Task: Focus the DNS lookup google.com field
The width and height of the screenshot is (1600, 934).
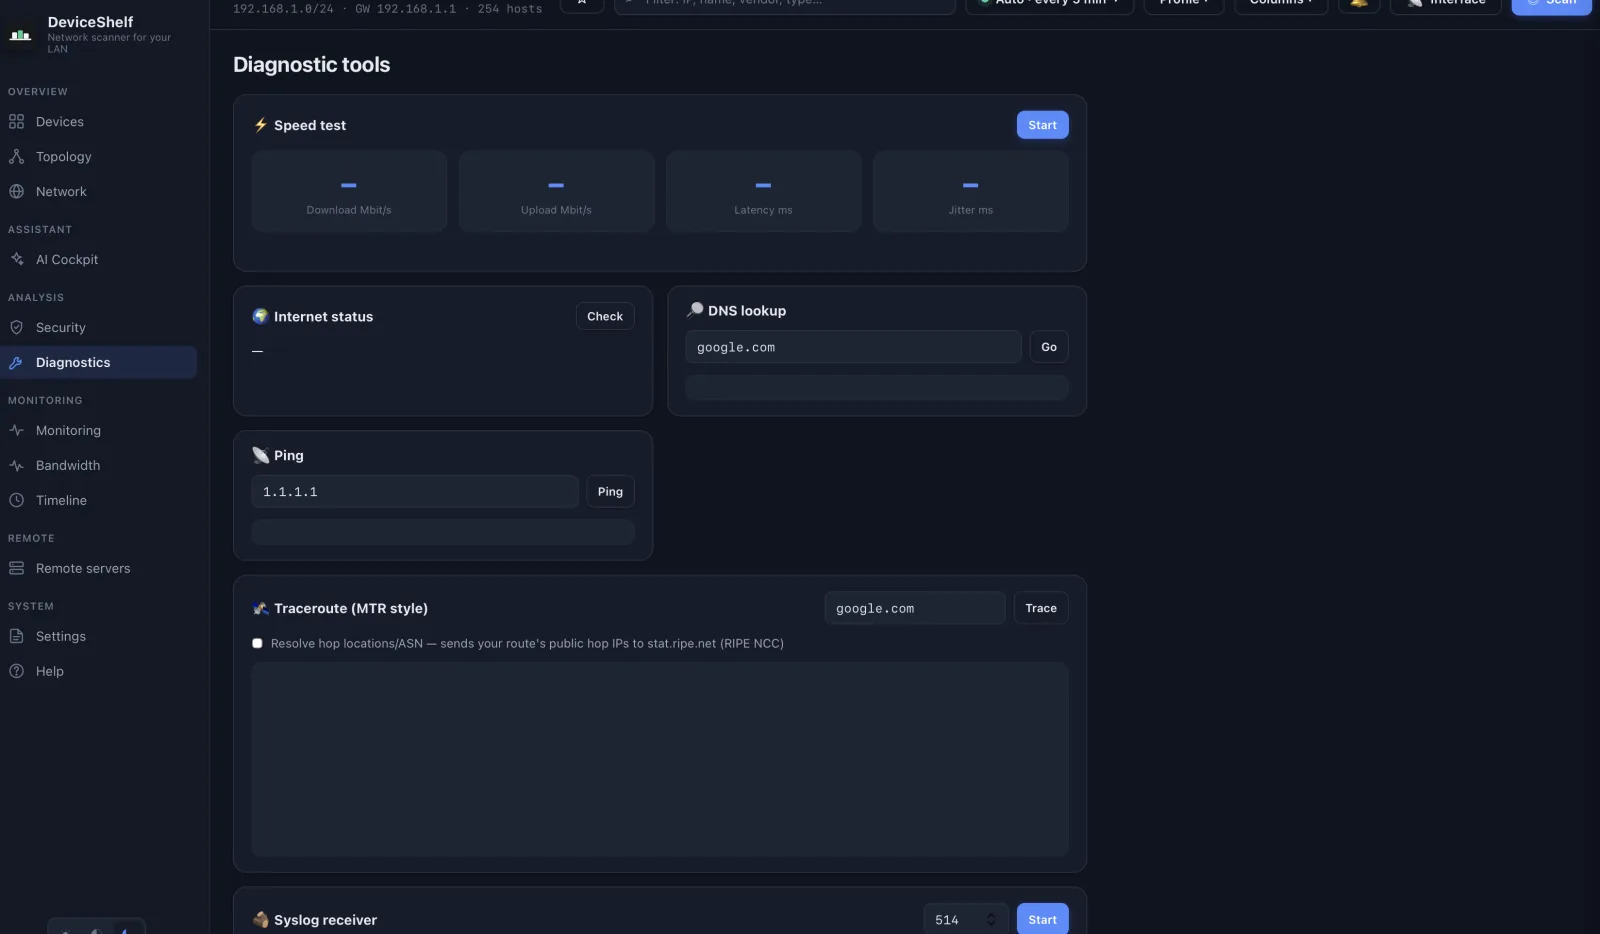Action: (853, 347)
